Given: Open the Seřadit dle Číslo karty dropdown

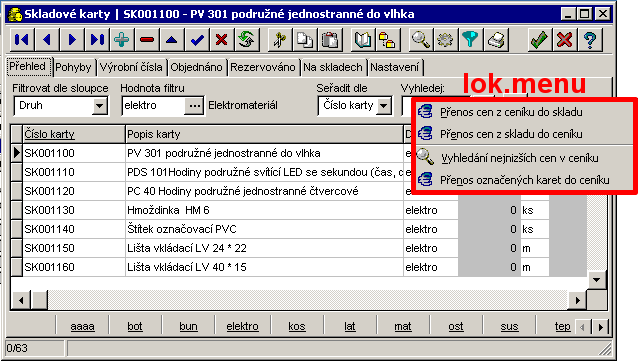Looking at the screenshot, I should [x=383, y=106].
